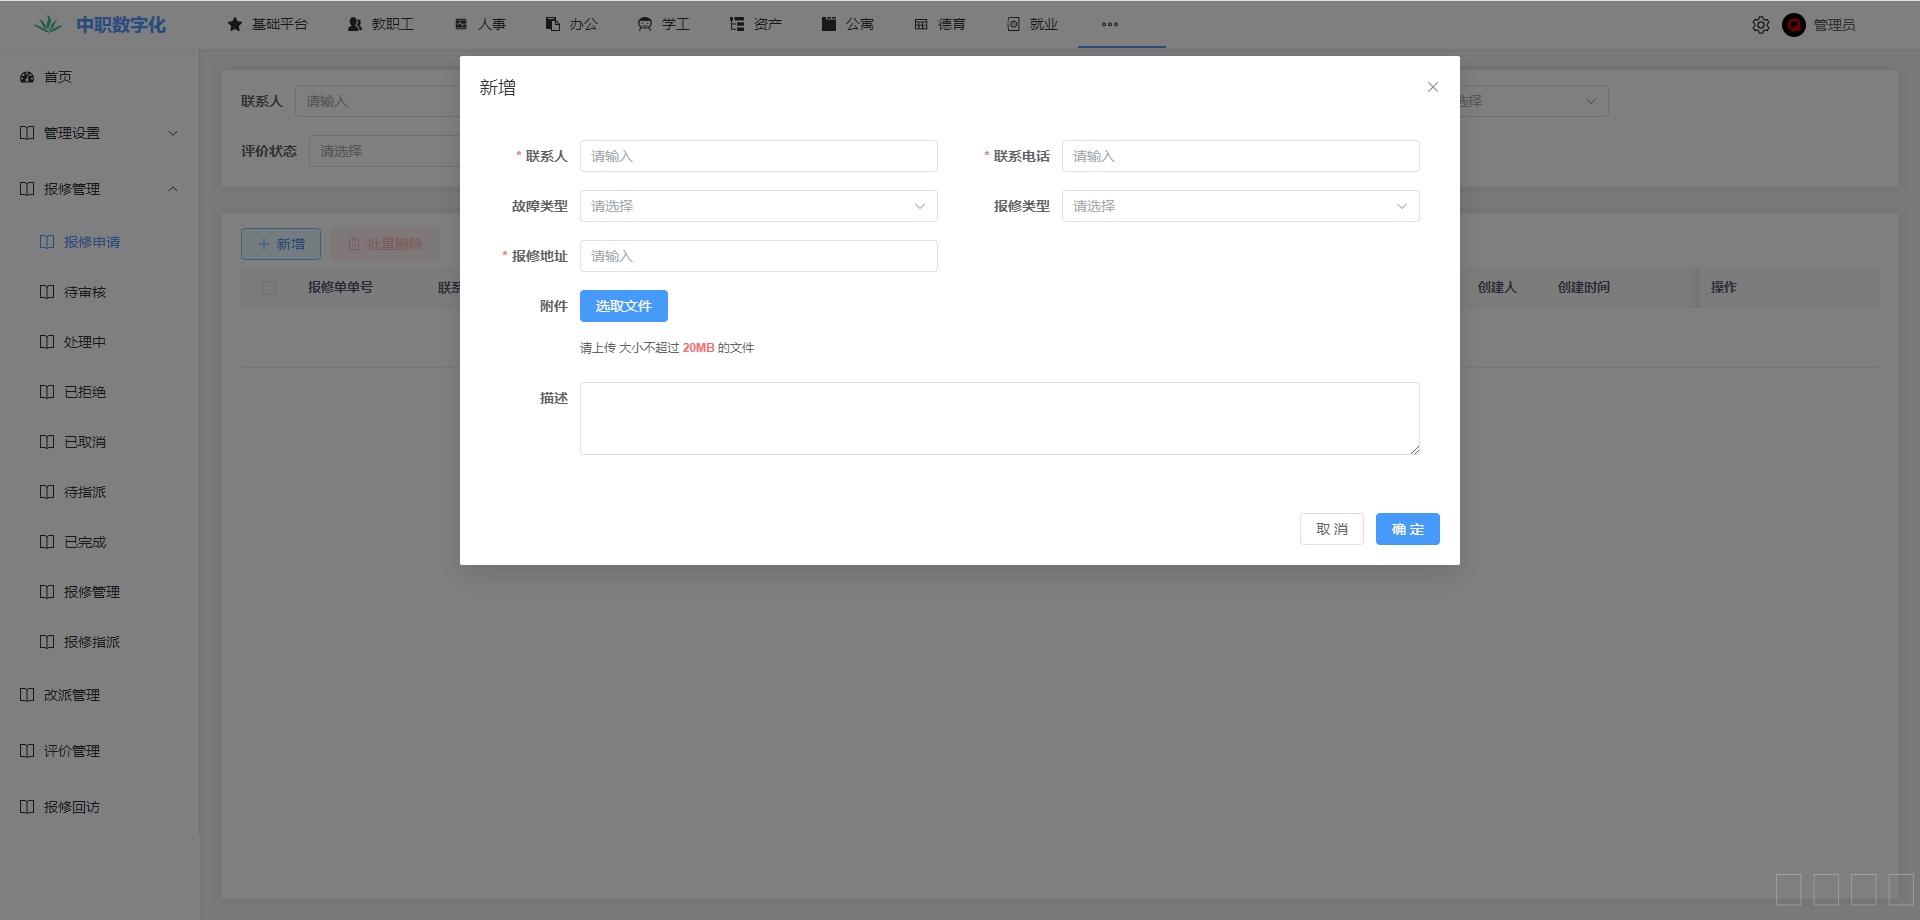
Task: Click the star icon beside 基础平台
Action: 235,24
